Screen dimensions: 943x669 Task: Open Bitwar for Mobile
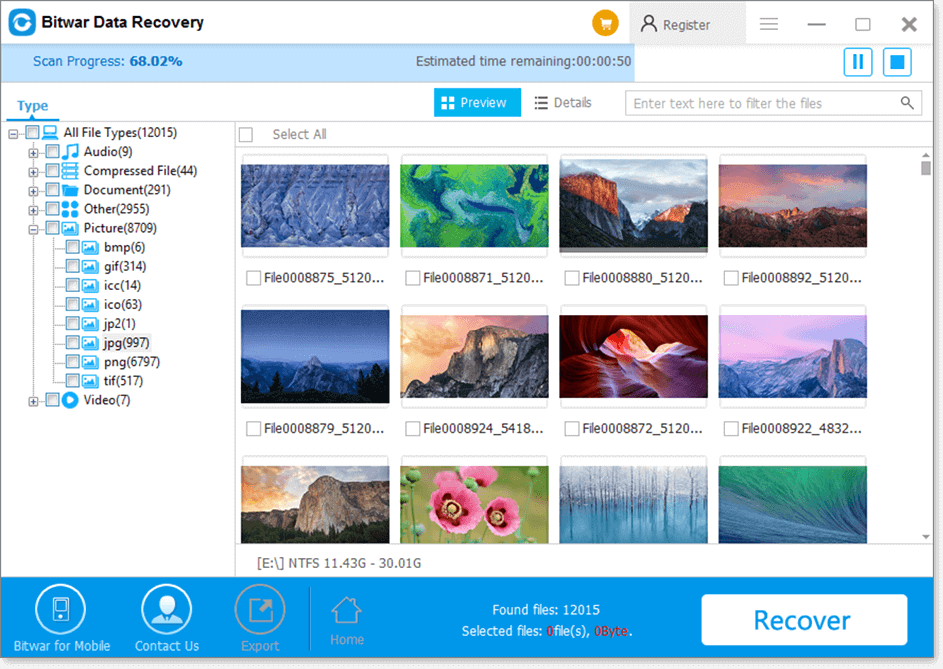point(61,610)
